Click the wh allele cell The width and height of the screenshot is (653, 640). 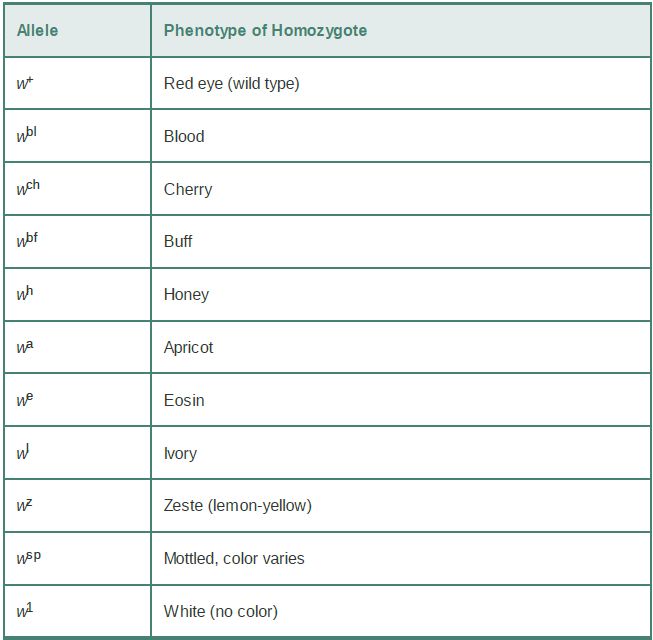(77, 294)
